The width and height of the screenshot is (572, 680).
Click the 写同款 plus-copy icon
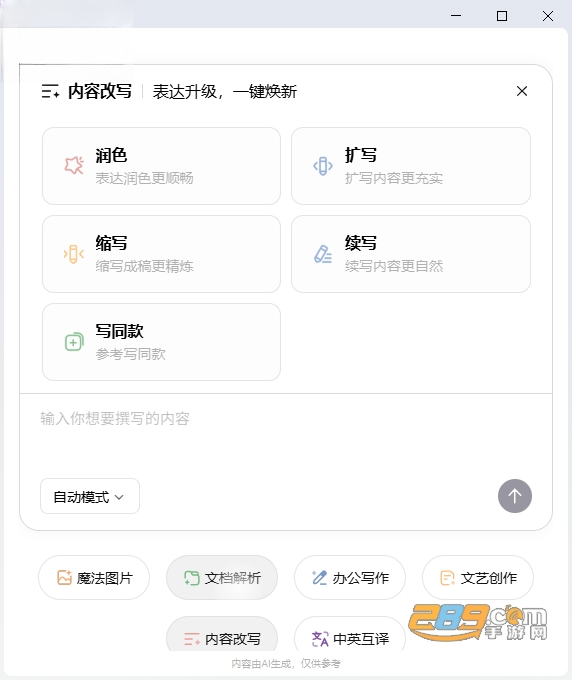pos(74,342)
